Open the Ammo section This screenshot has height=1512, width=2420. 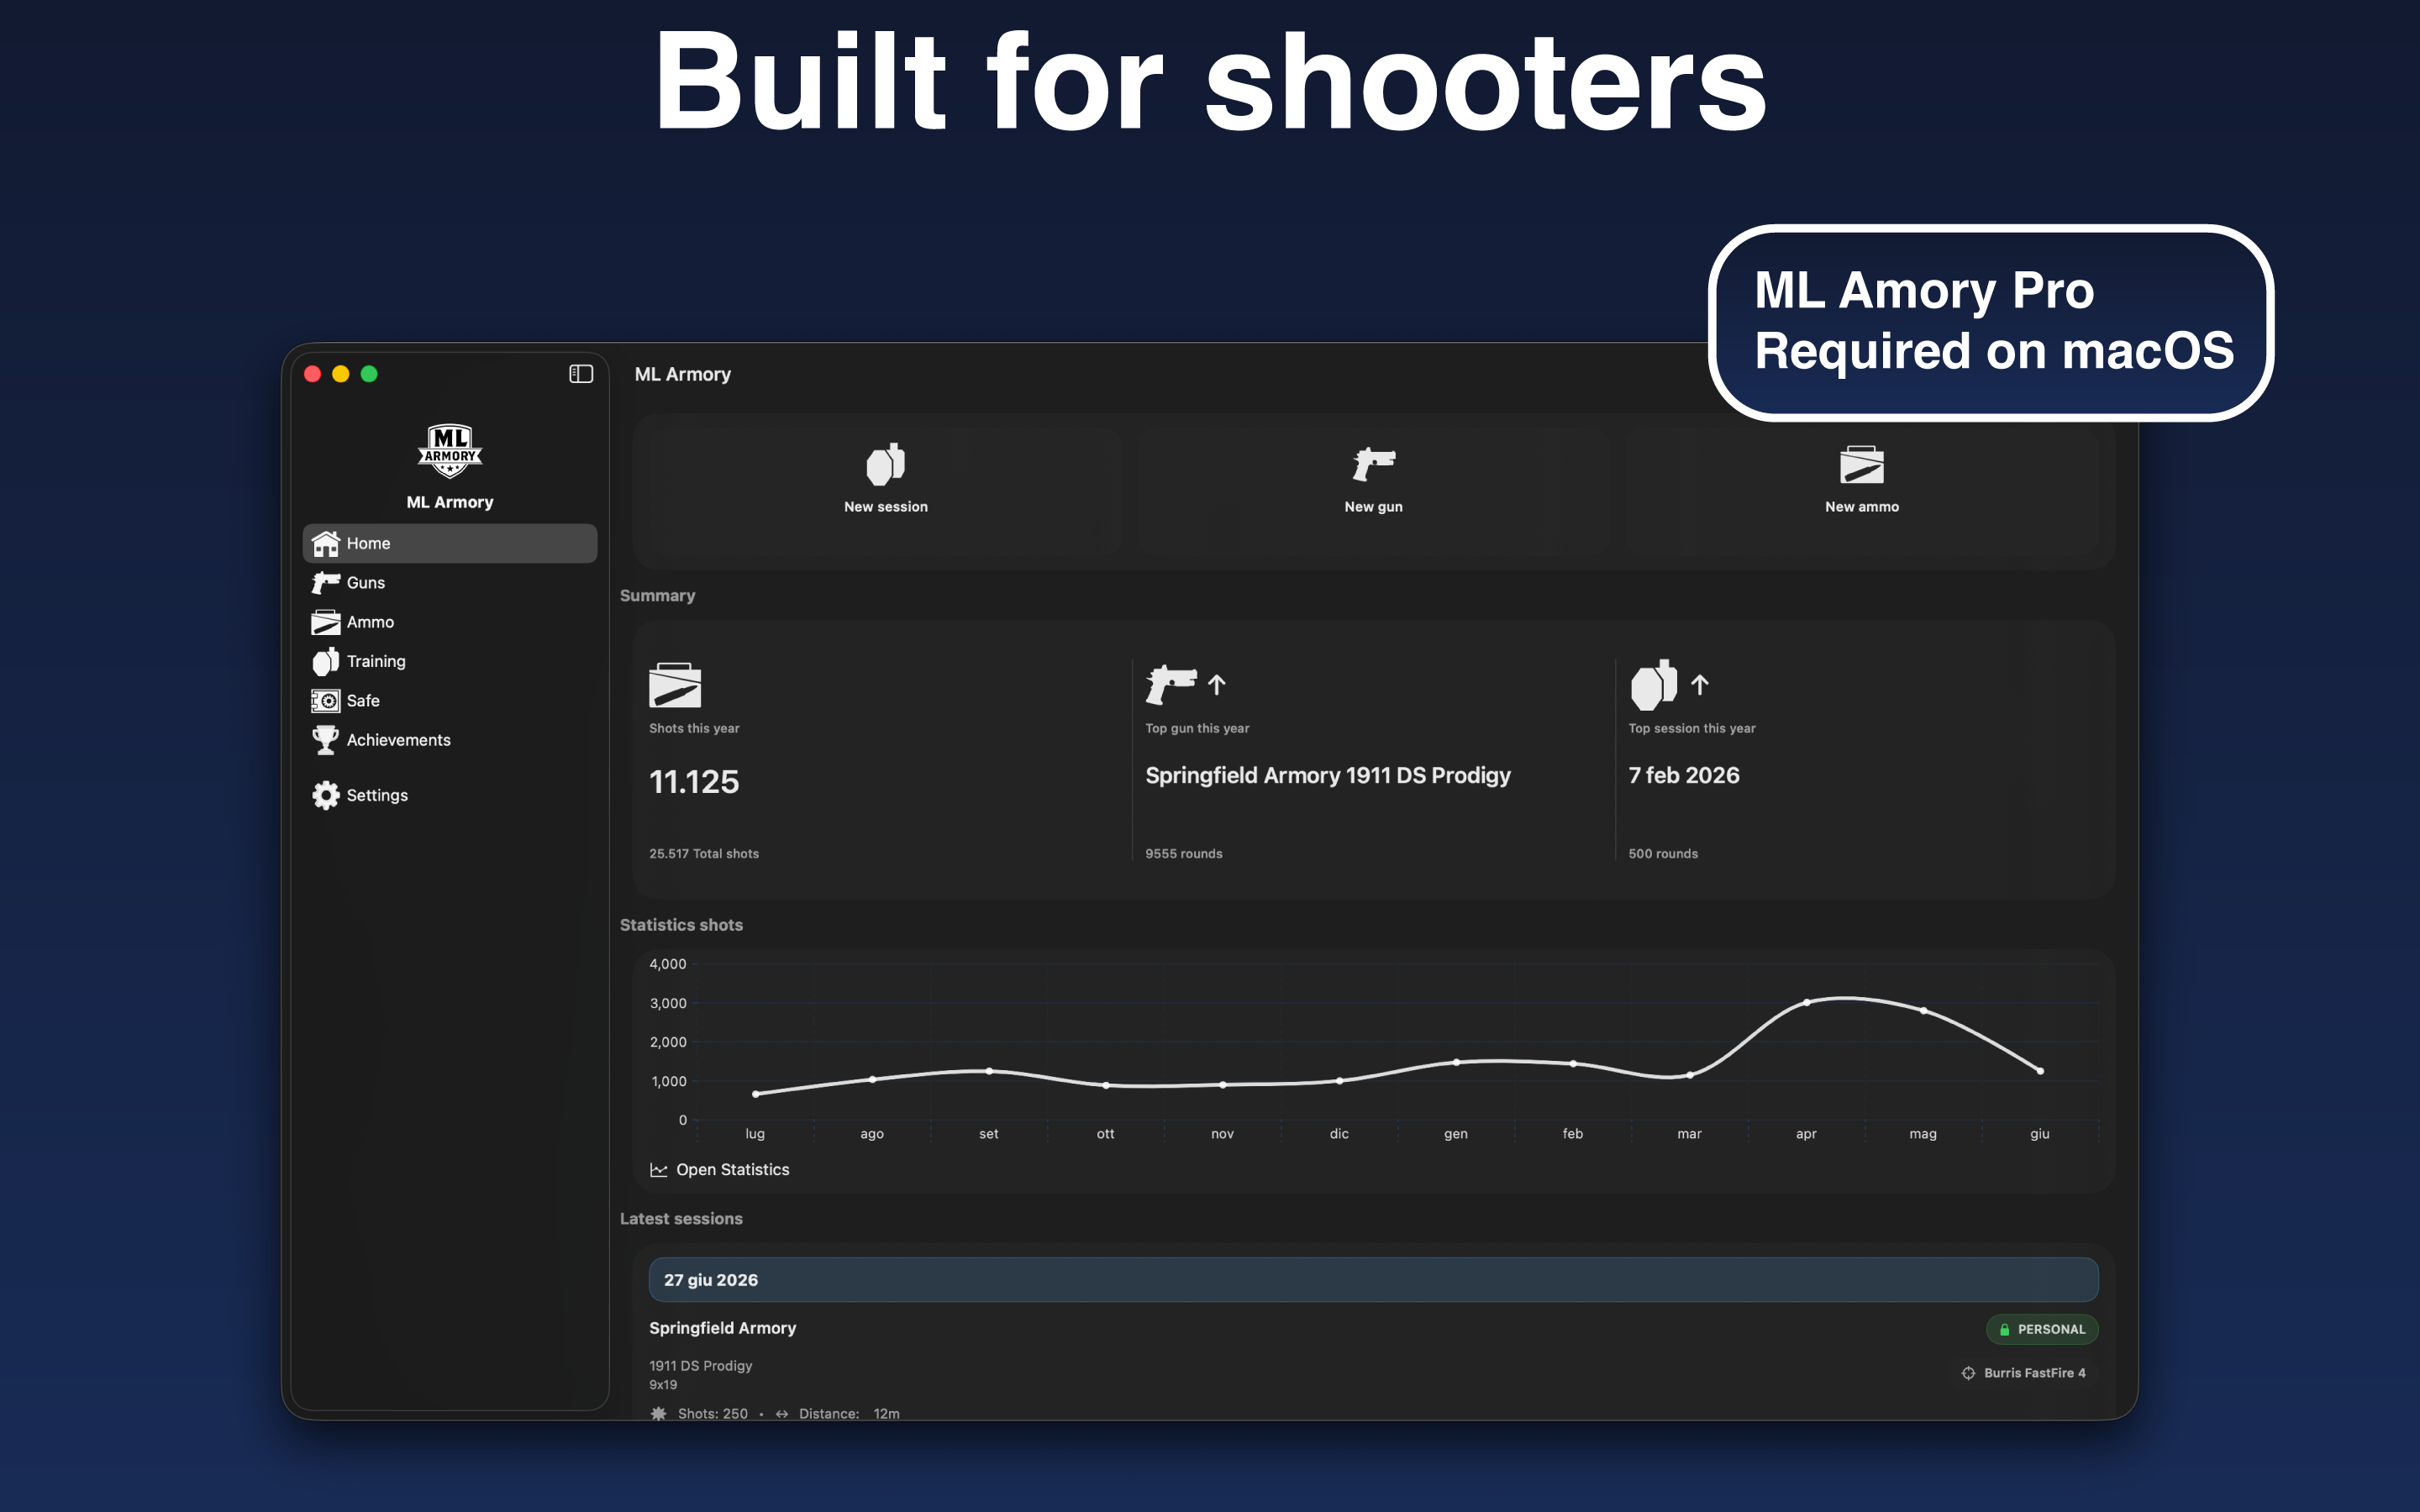tap(450, 622)
